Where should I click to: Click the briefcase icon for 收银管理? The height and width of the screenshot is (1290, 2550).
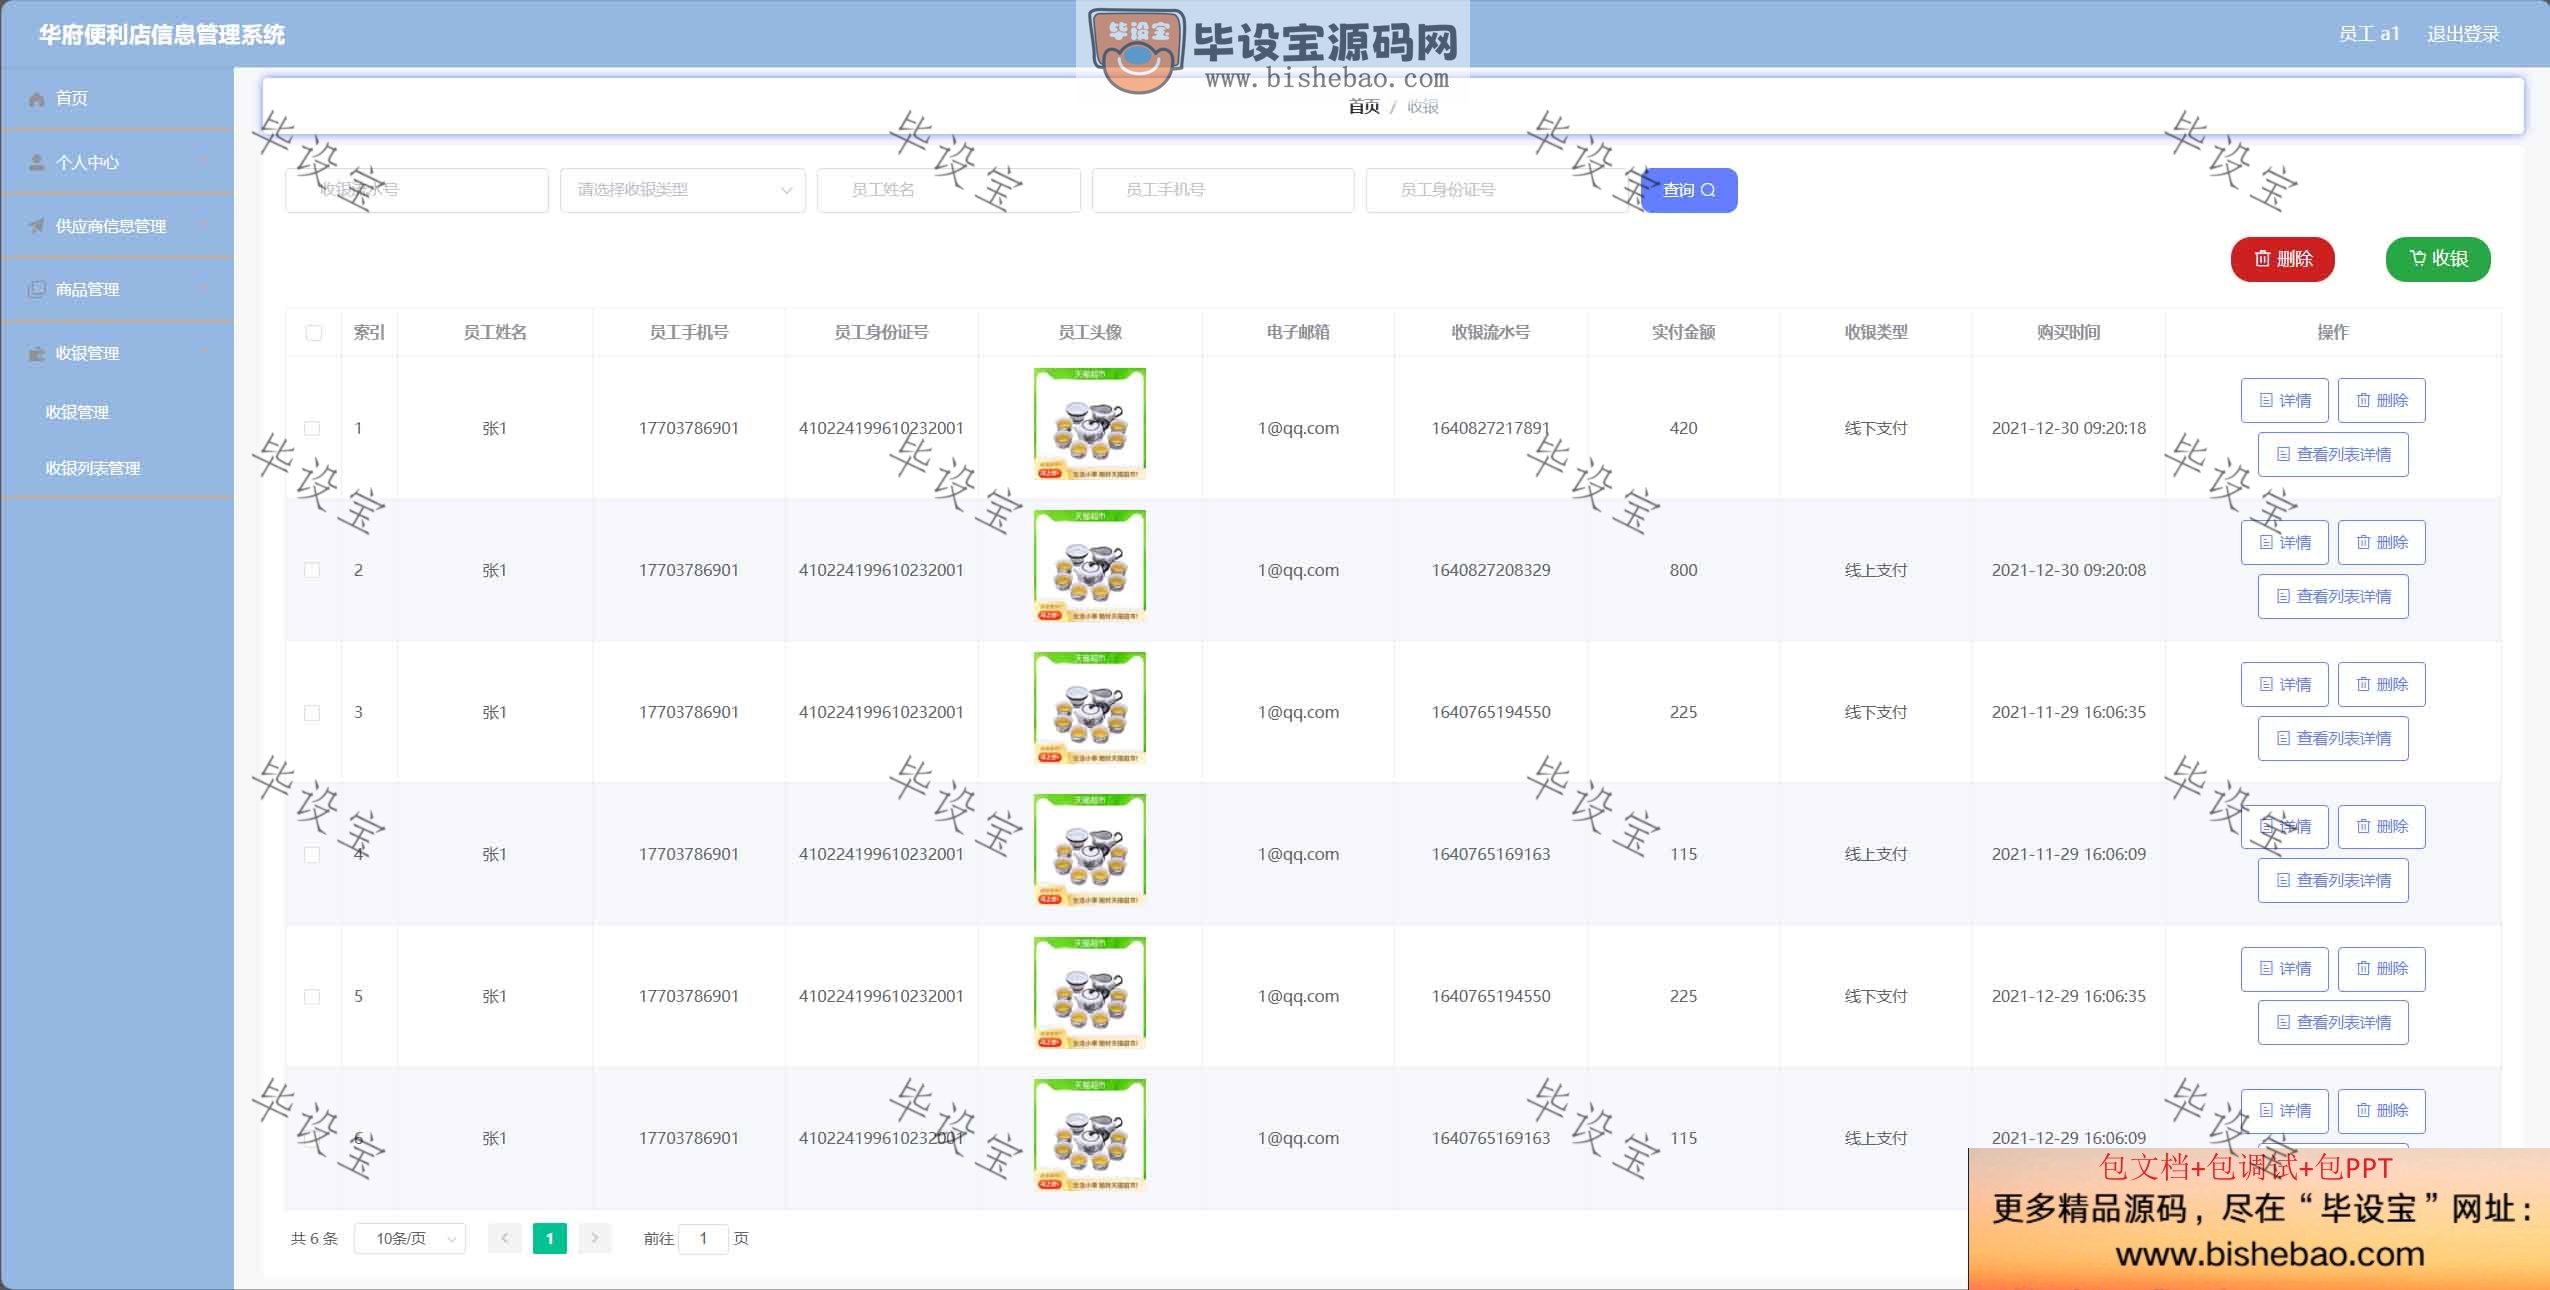[x=37, y=353]
